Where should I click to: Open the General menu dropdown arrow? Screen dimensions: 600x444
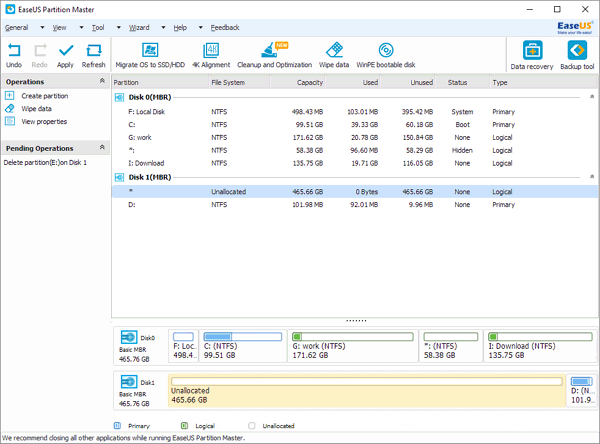pos(42,28)
